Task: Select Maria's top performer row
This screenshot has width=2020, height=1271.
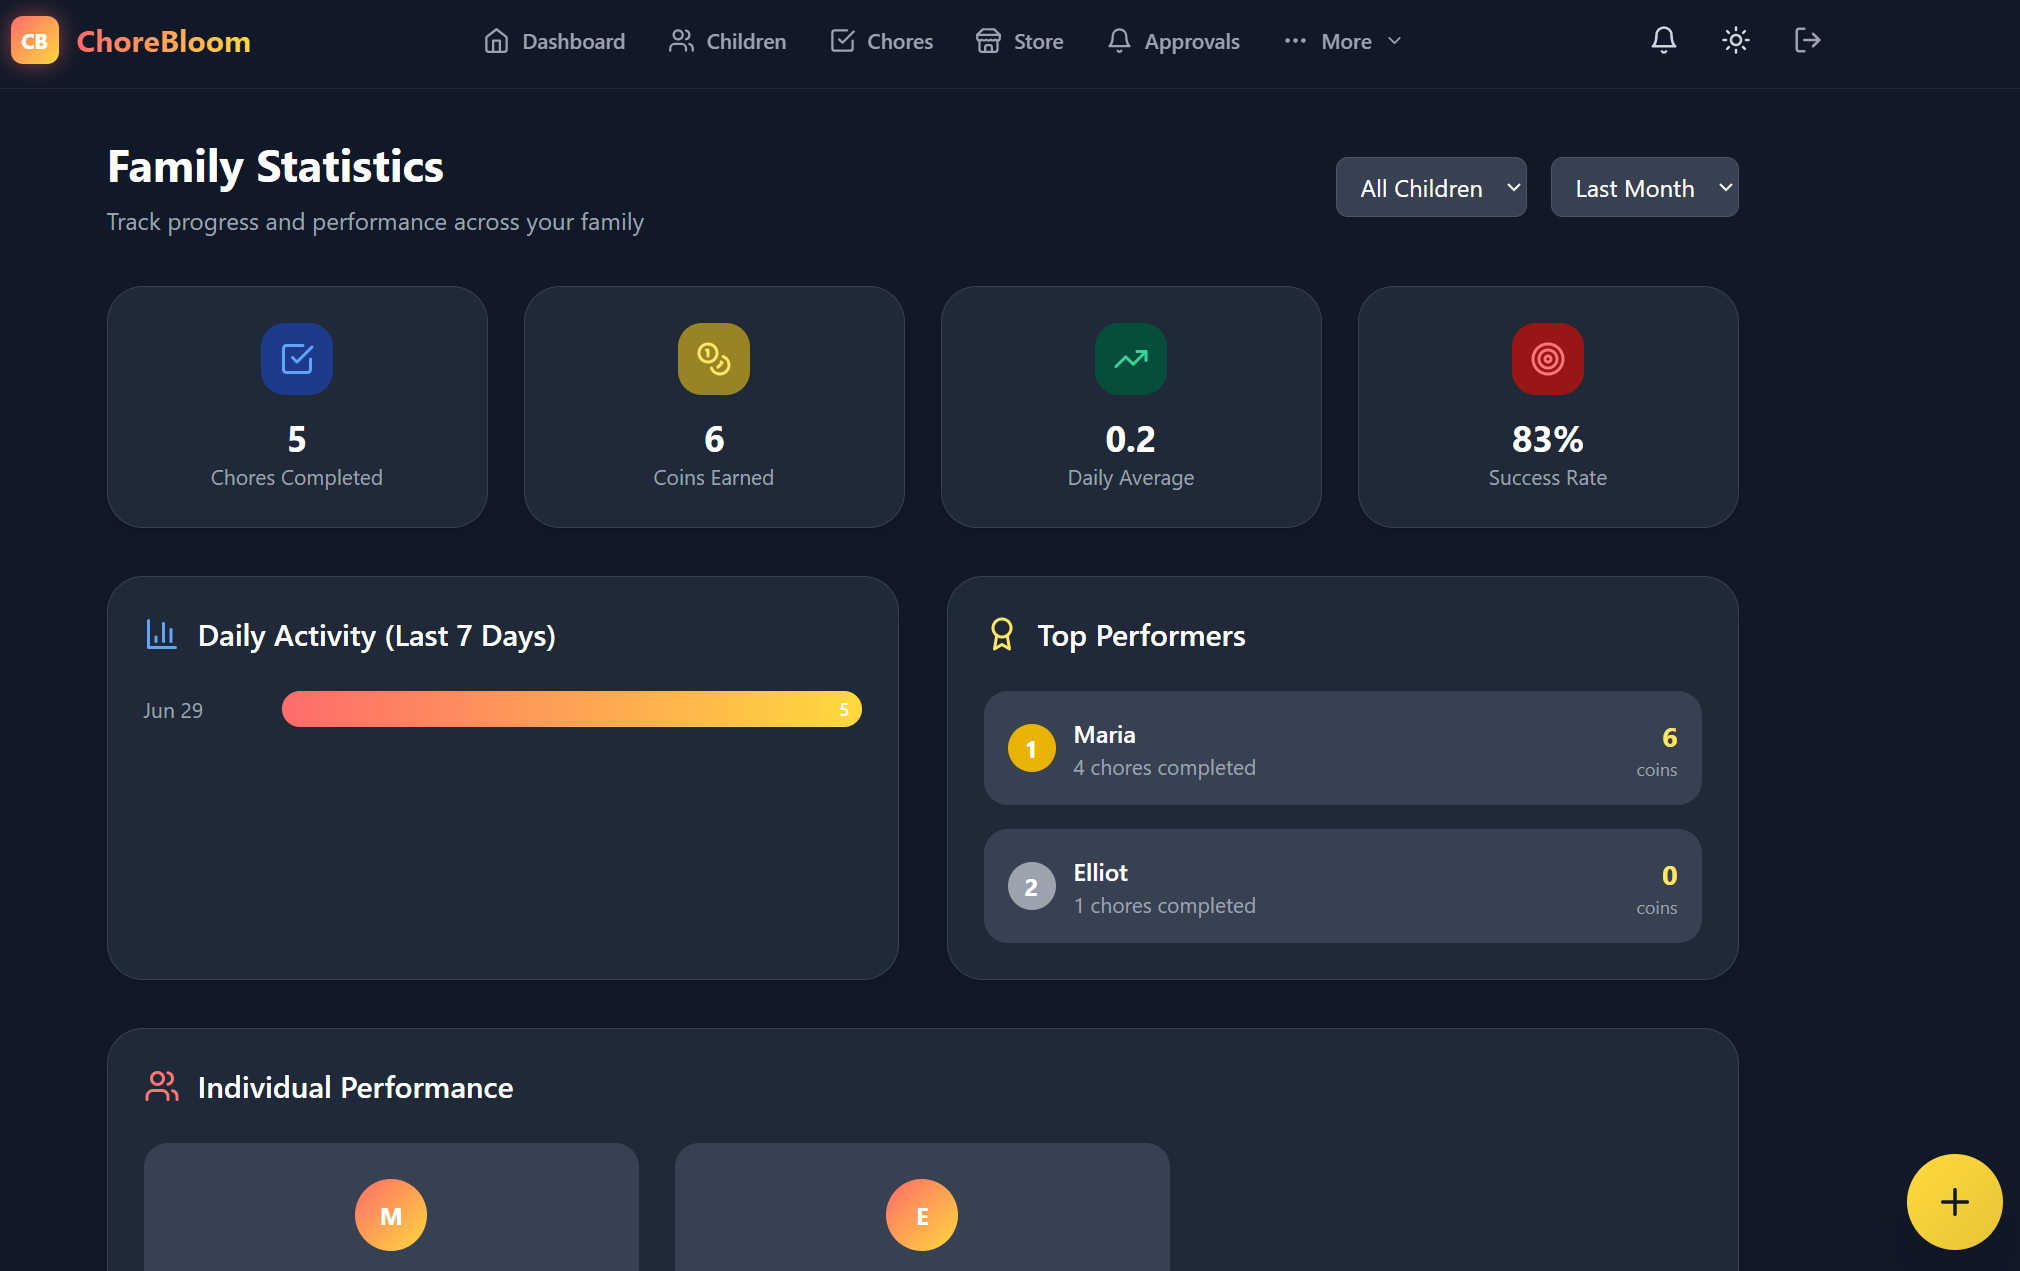Action: (x=1341, y=748)
